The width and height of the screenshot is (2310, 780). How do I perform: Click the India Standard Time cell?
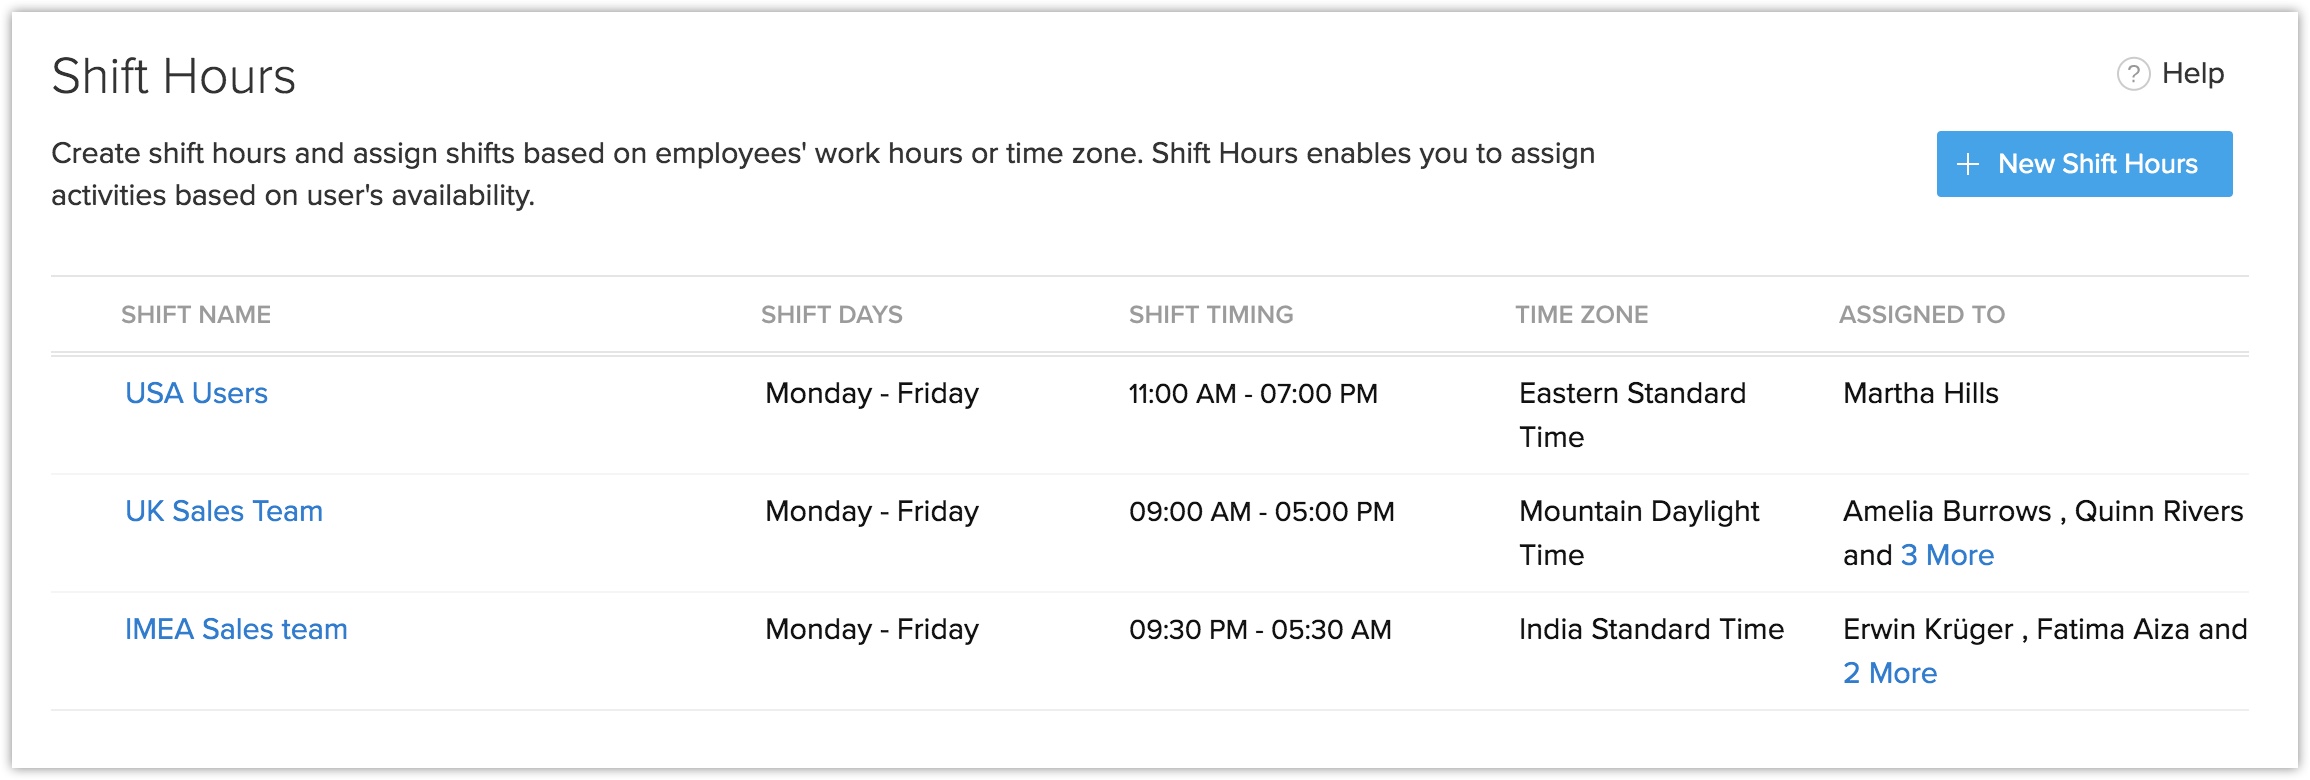click(1651, 629)
